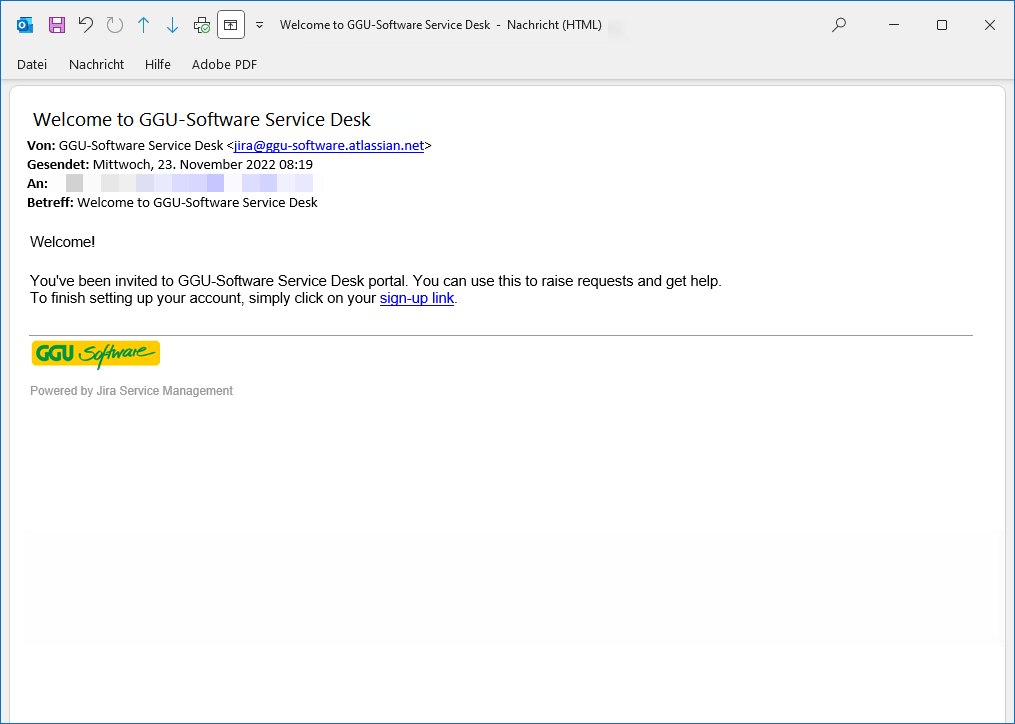Click the 'Welcome!' greeting text
The image size is (1015, 724).
63,242
